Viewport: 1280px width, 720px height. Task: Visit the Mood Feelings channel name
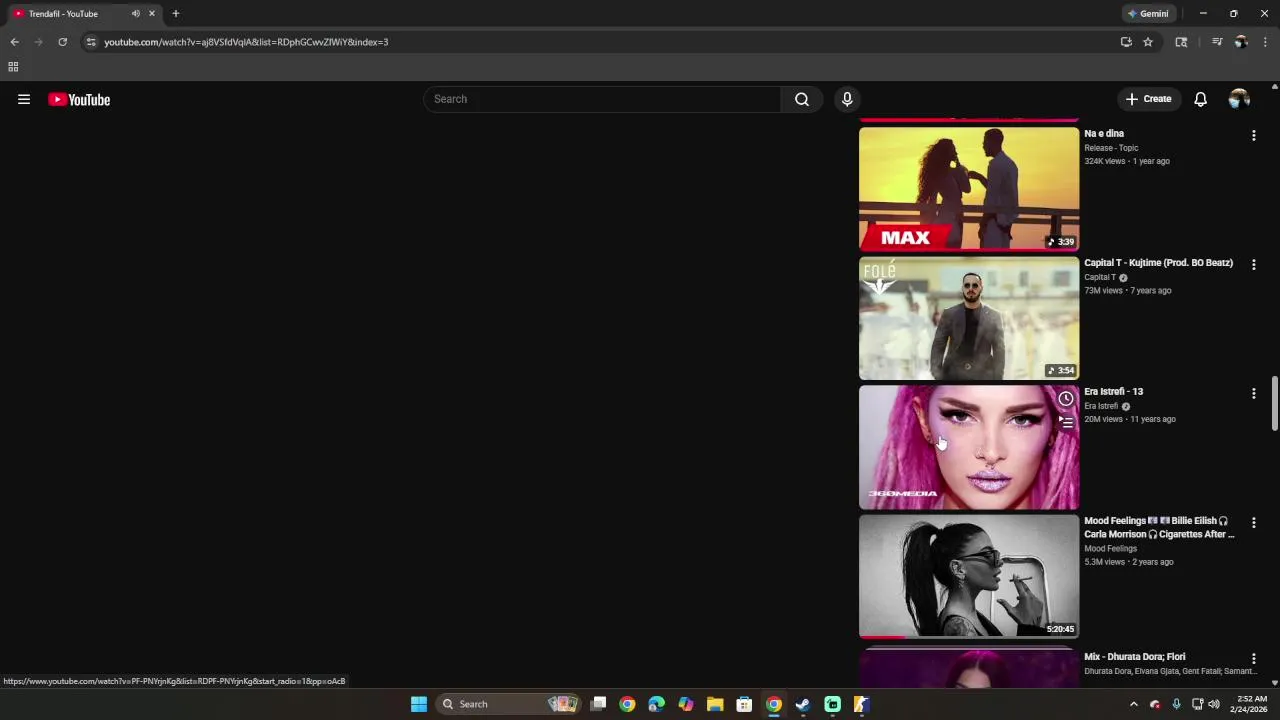point(1110,548)
